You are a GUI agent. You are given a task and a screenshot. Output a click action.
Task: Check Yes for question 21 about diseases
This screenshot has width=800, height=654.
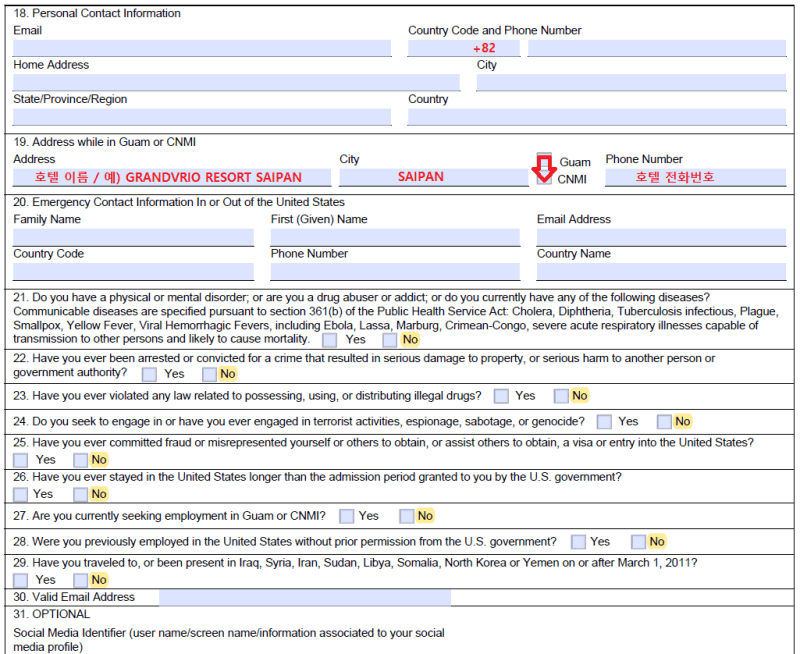click(330, 340)
